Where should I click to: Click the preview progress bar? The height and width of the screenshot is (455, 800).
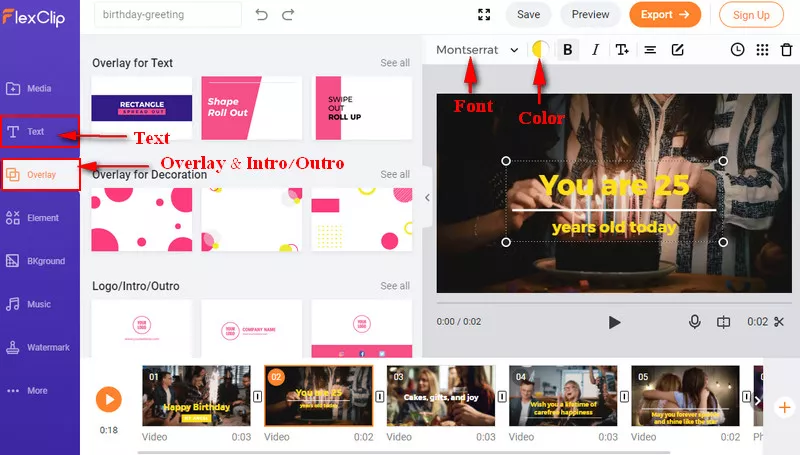point(614,303)
